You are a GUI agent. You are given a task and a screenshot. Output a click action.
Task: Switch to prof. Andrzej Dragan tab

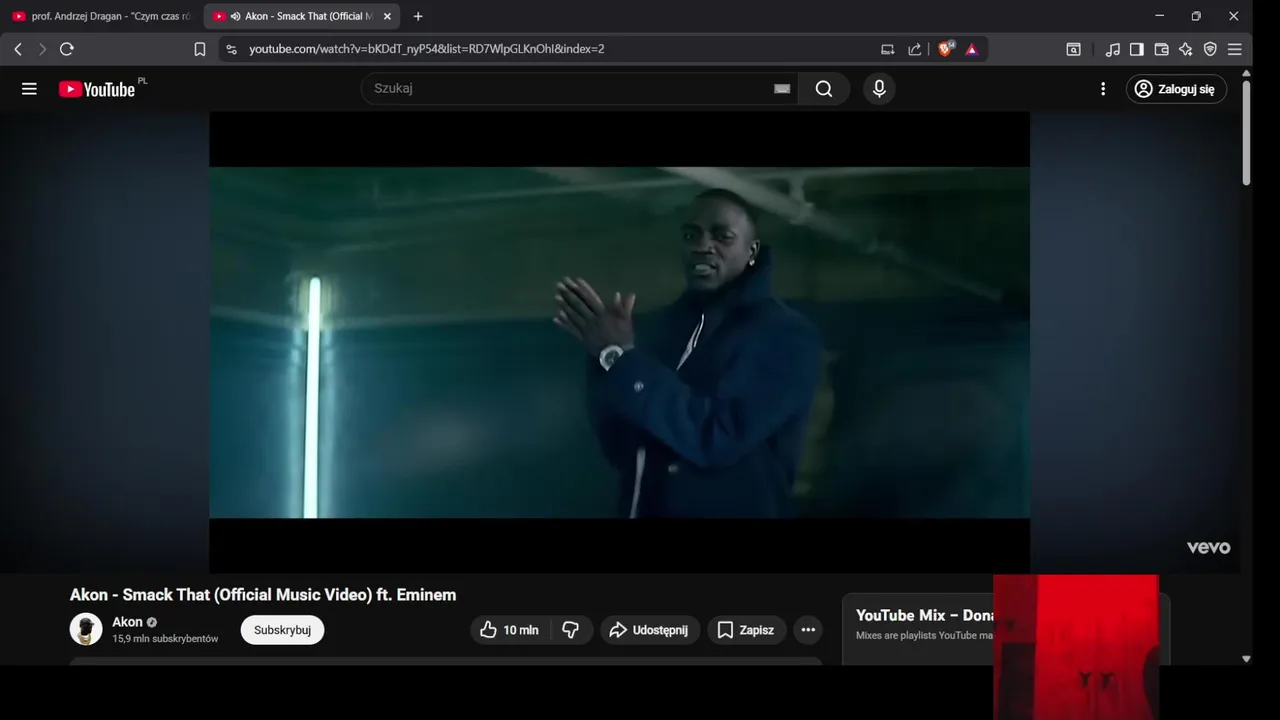[101, 16]
